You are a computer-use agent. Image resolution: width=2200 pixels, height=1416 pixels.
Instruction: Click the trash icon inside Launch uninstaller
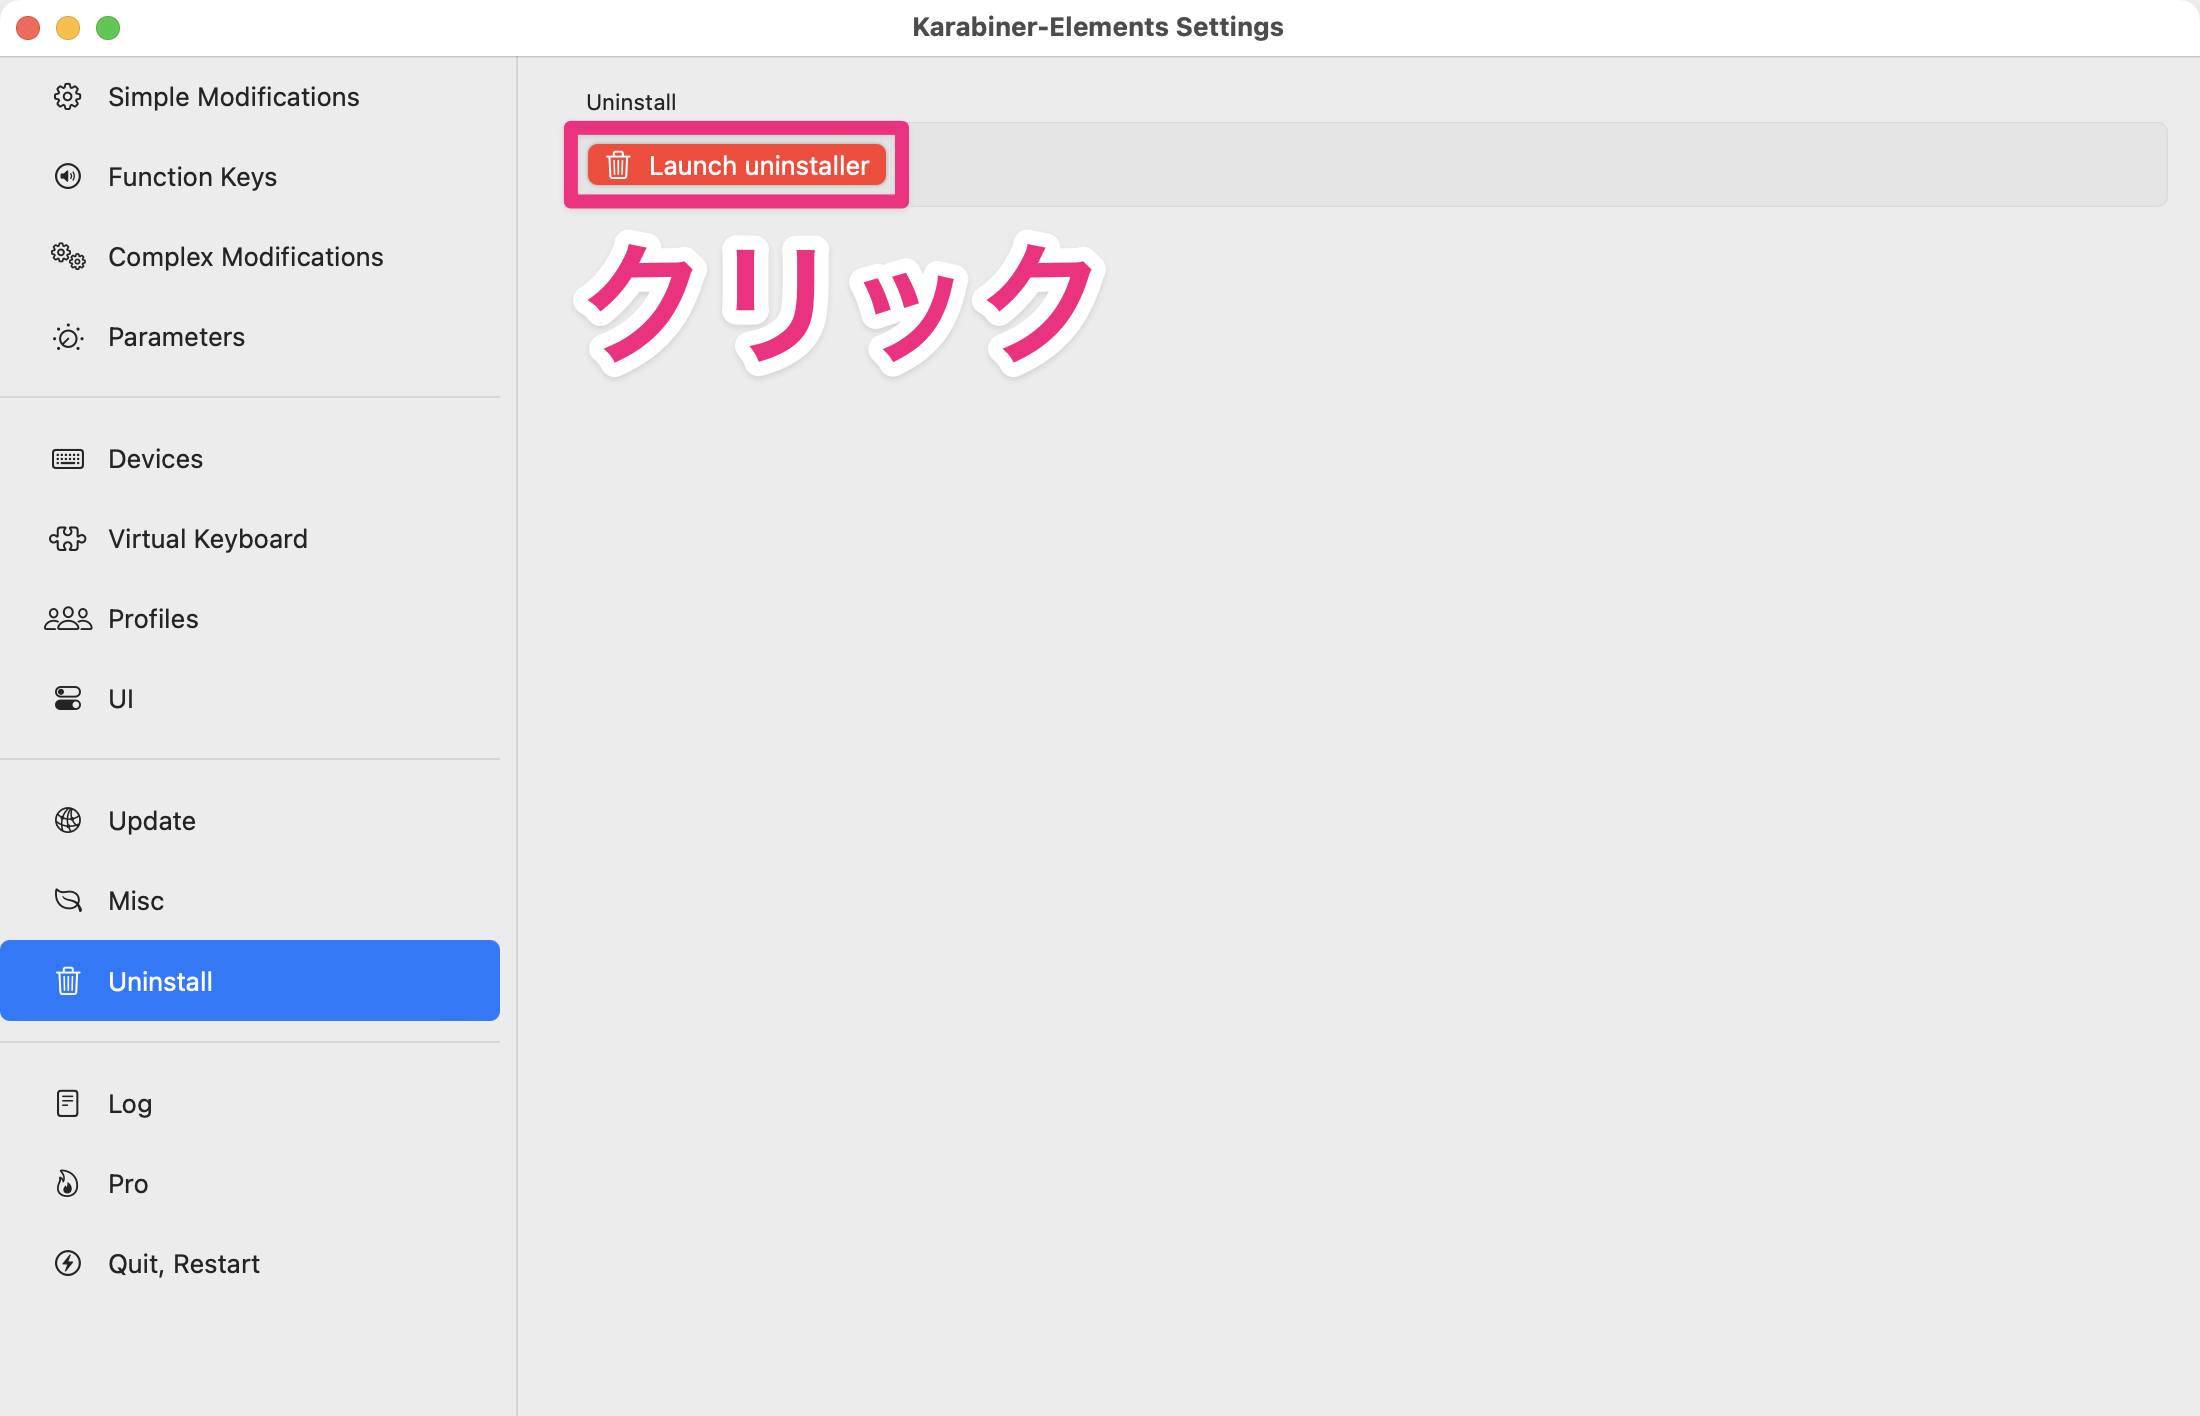point(618,165)
